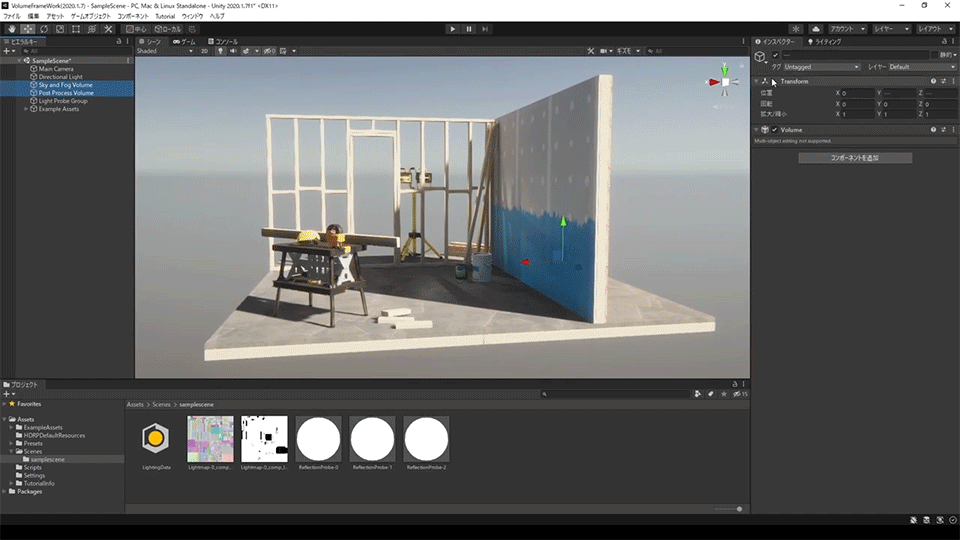Screen dimensions: 960x540
Task: Switch to the ライティング tab
Action: pos(826,42)
